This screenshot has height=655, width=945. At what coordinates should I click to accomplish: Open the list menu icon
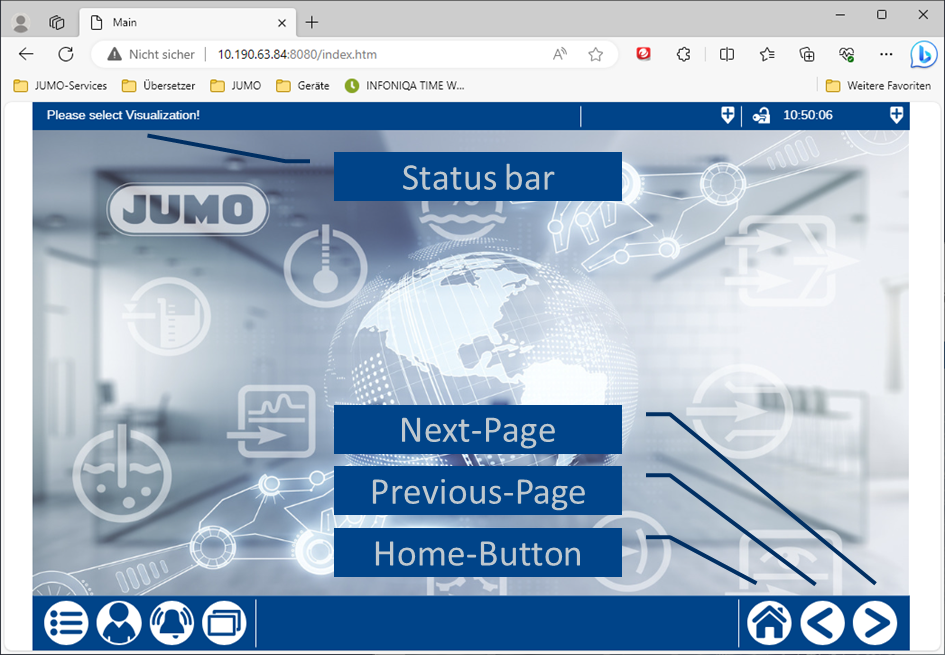[66, 623]
